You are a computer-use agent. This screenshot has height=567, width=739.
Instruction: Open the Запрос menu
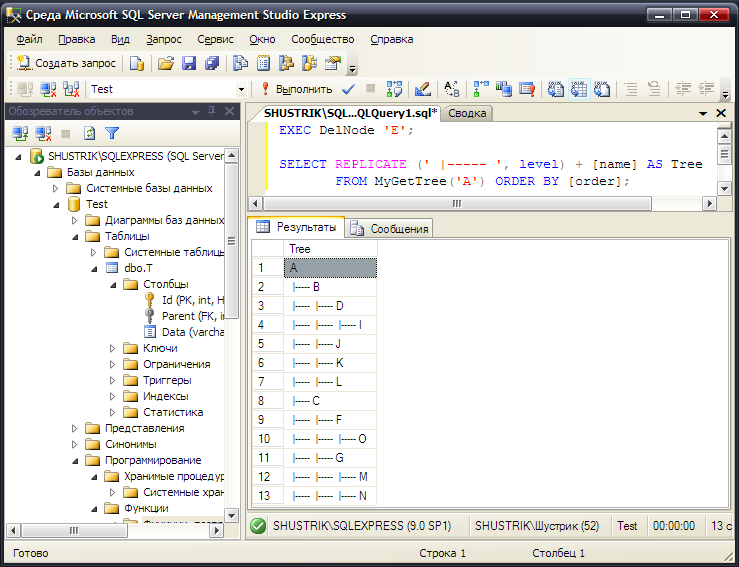[164, 39]
